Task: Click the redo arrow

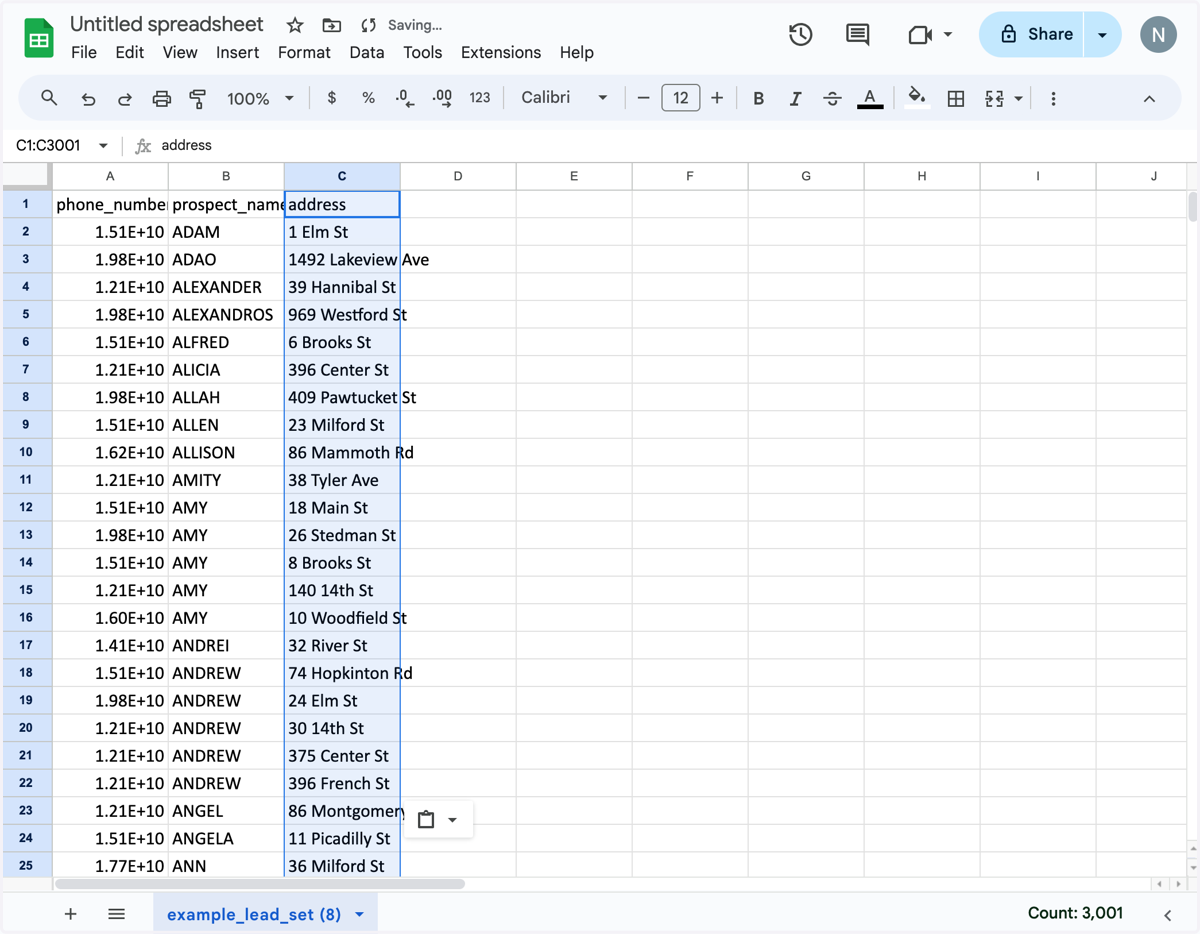Action: [125, 98]
